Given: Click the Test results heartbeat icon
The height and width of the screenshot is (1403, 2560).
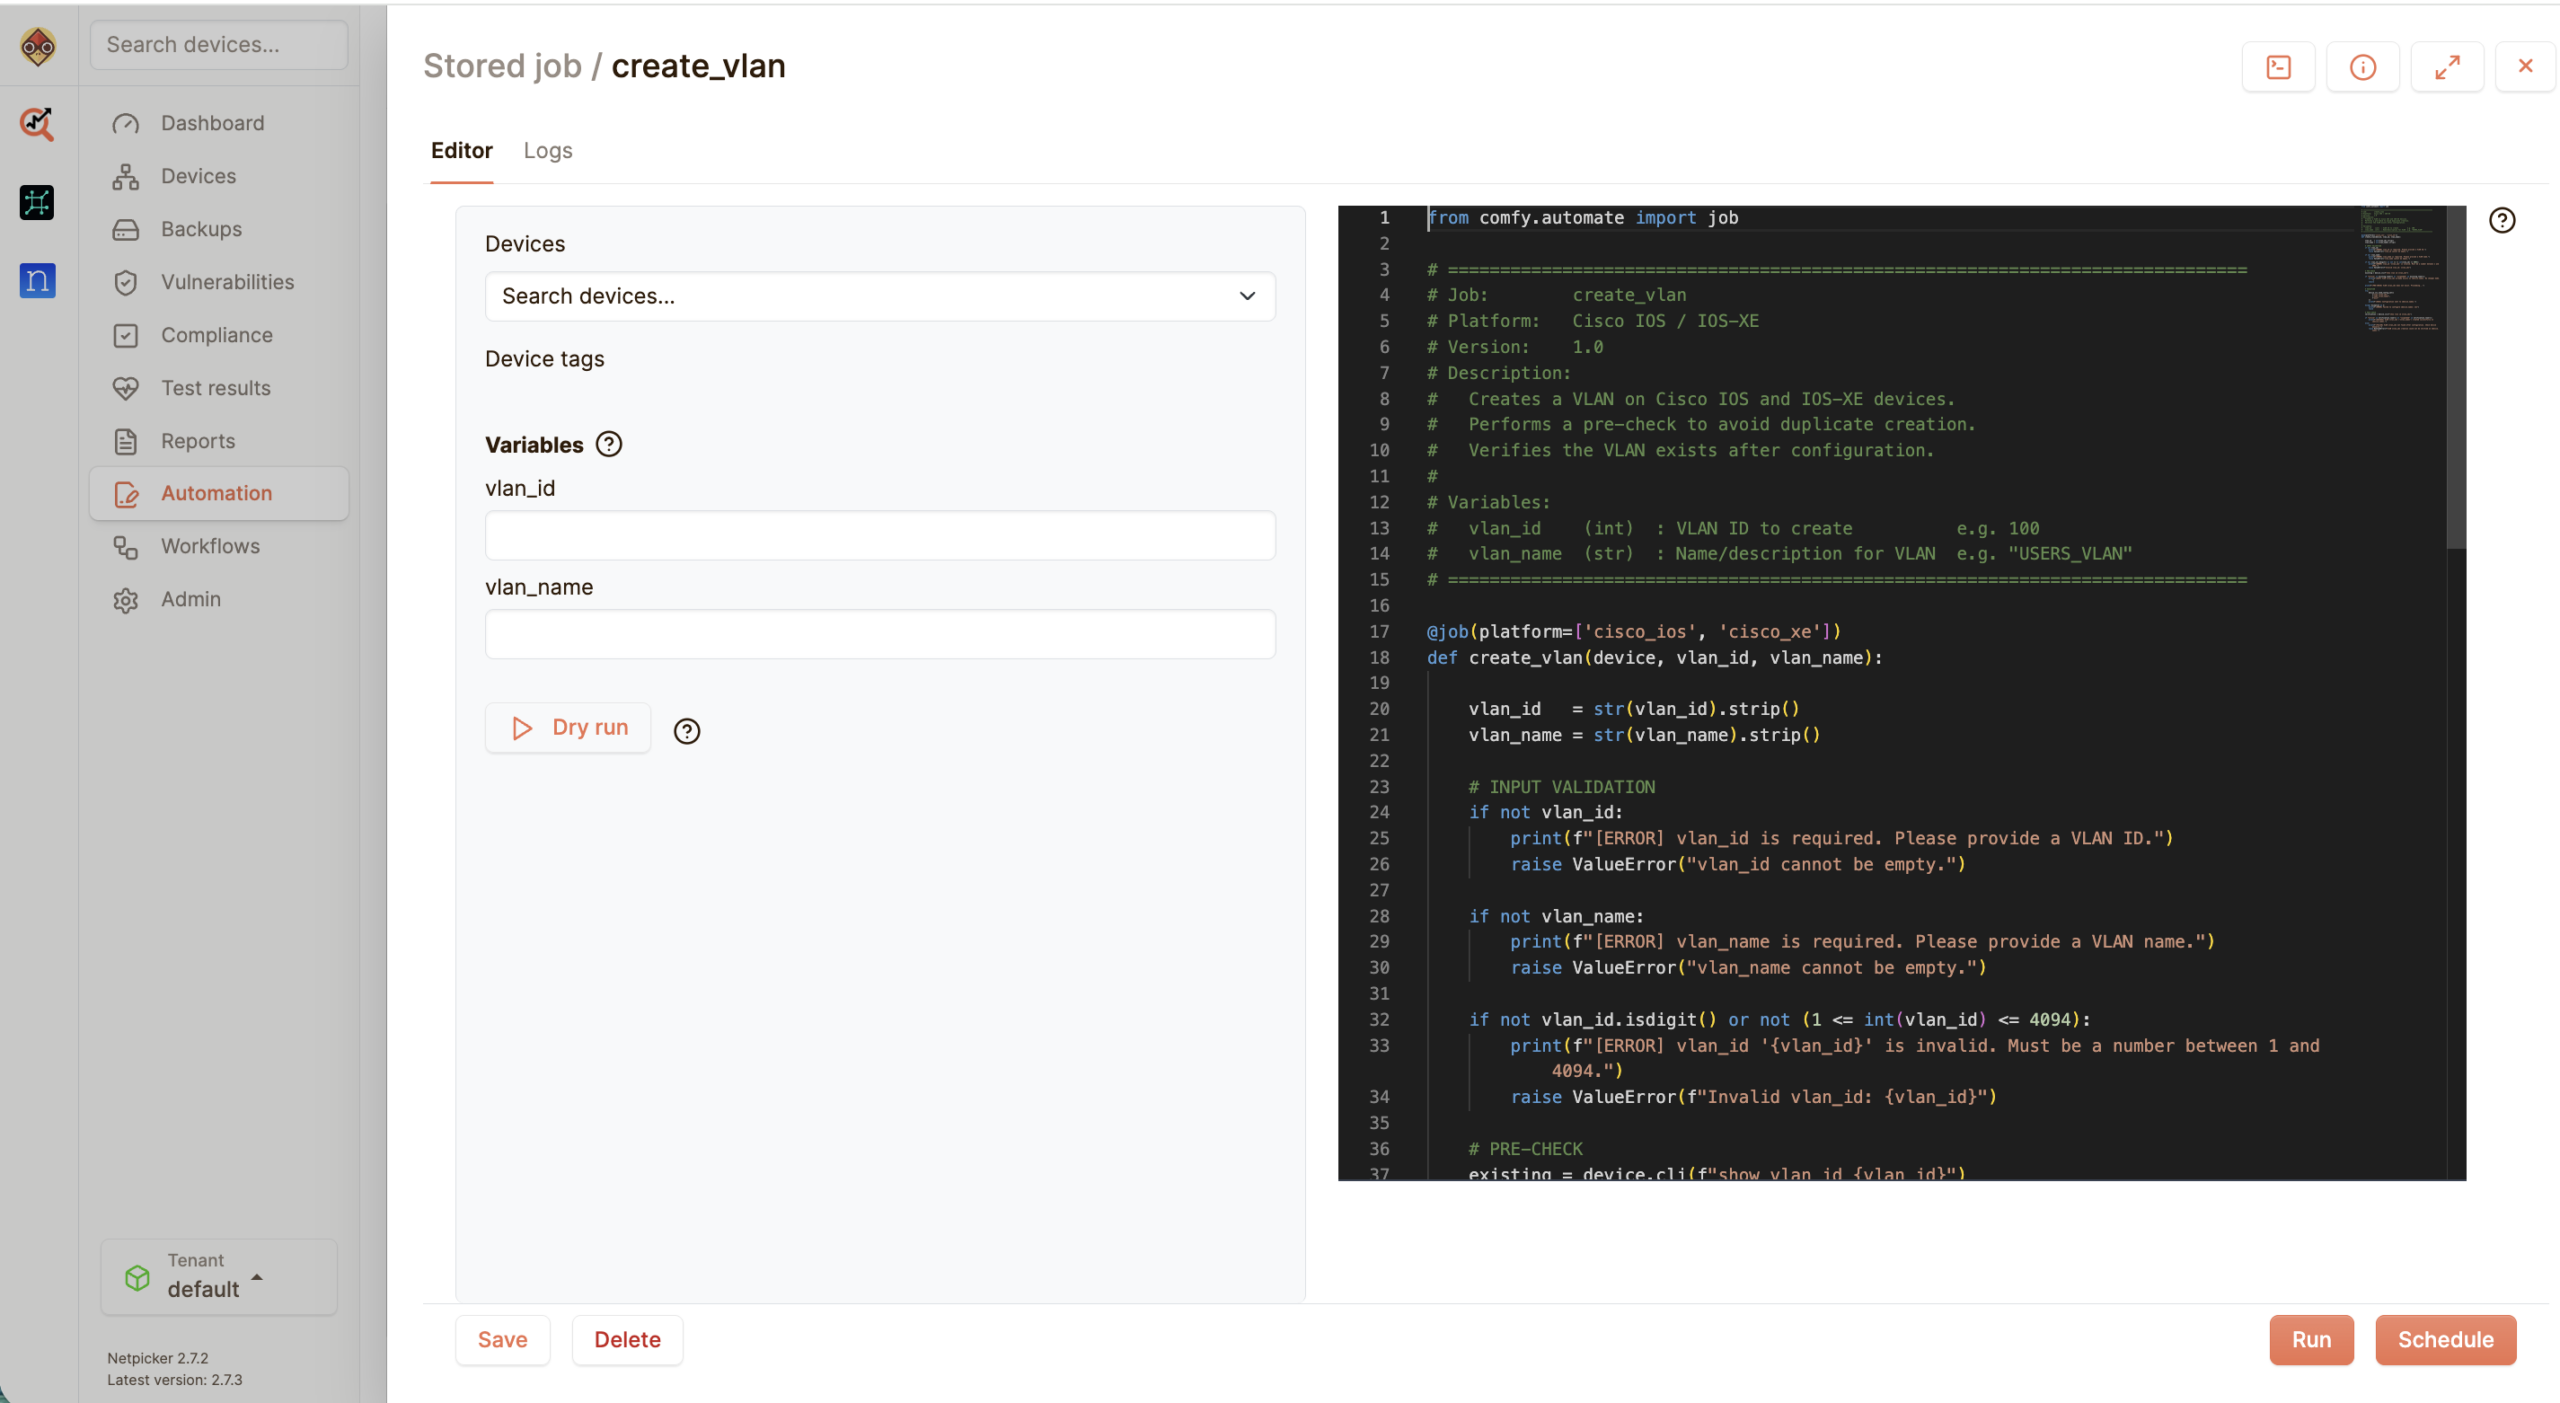Looking at the screenshot, I should [x=126, y=389].
